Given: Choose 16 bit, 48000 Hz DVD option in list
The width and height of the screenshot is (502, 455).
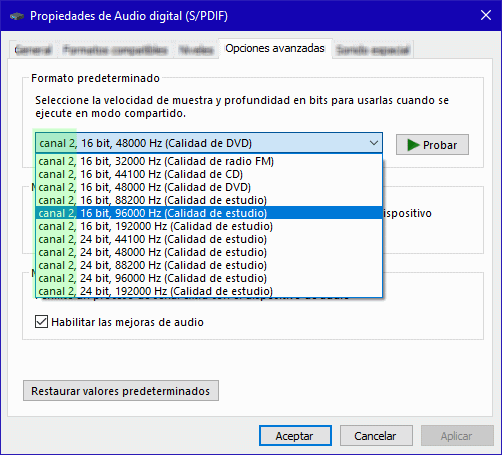Looking at the screenshot, I should [x=209, y=187].
